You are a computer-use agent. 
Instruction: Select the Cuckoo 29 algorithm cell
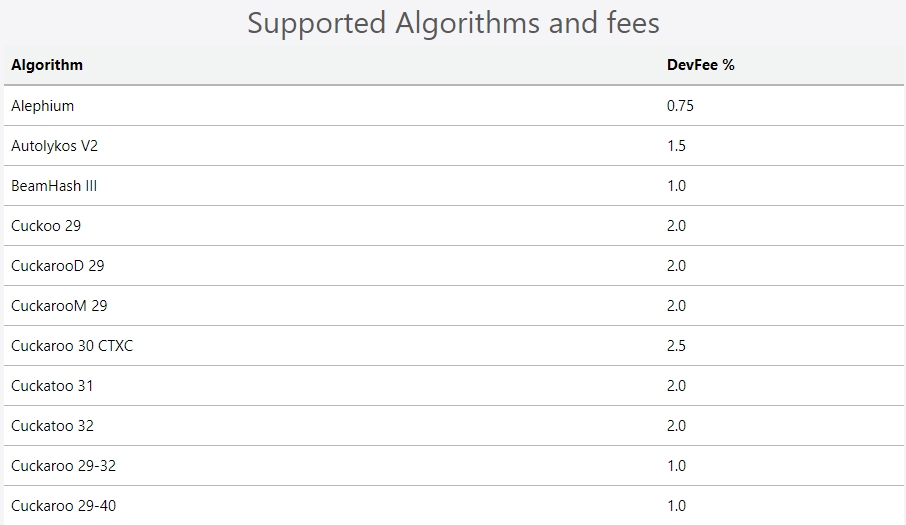tap(46, 226)
